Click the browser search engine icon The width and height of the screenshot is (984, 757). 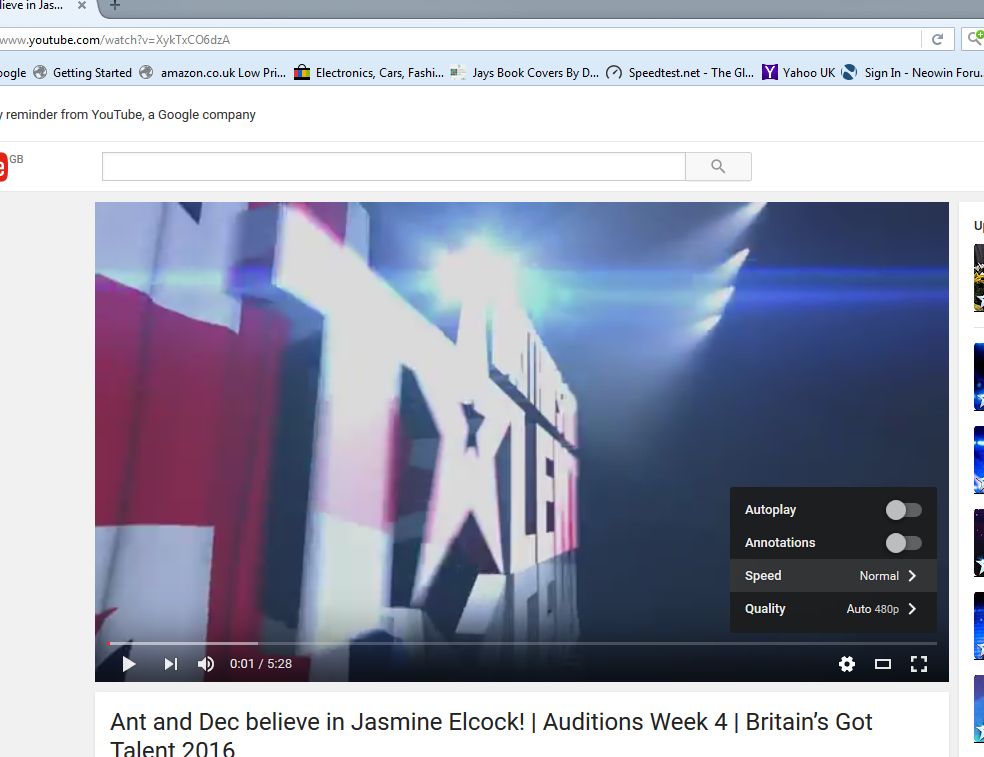(975, 39)
